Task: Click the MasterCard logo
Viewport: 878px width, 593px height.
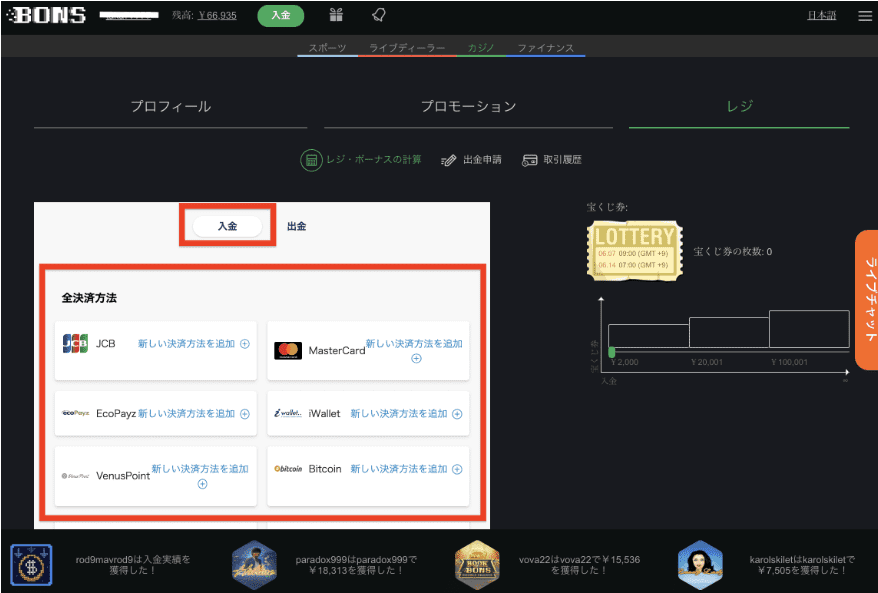Action: tap(288, 351)
